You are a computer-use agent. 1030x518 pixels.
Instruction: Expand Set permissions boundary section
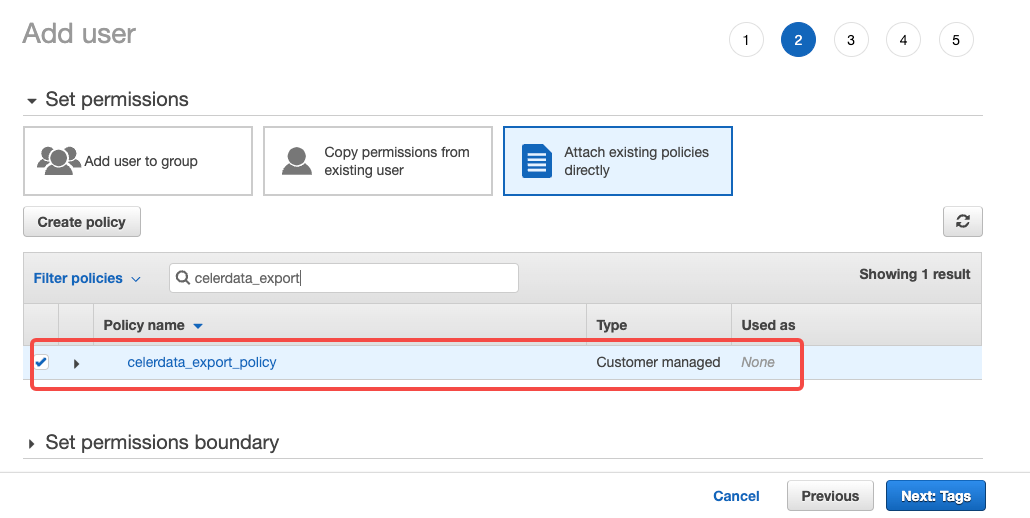(32, 444)
